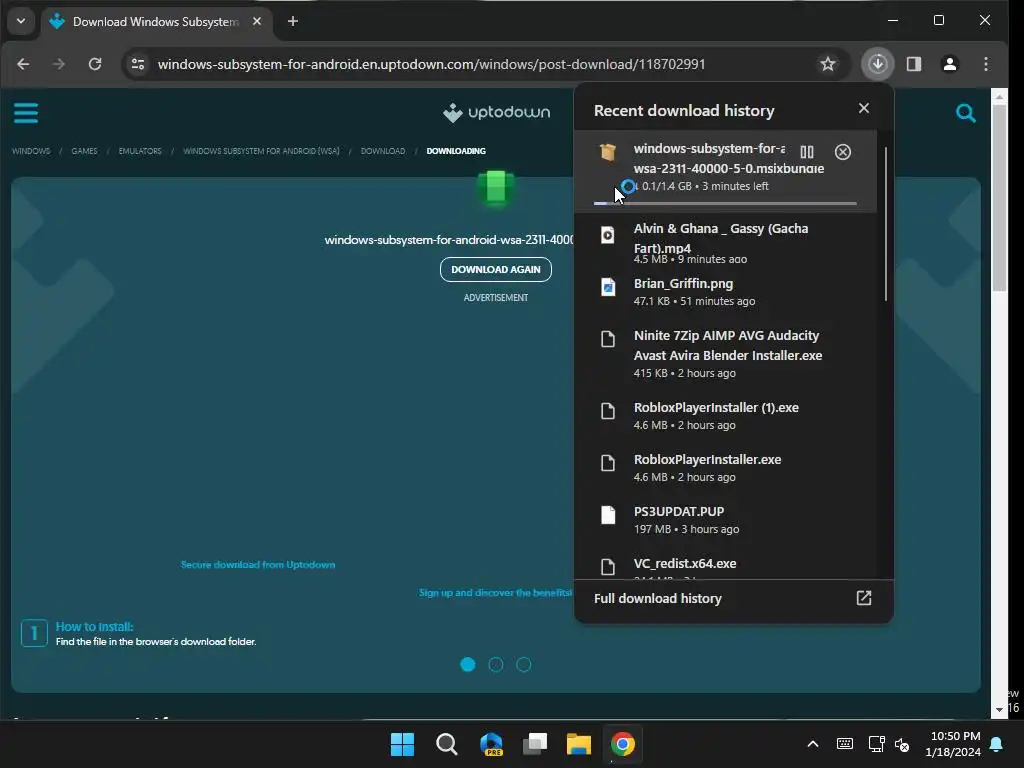
Task: Click the page vertical scrollbar thumb
Action: [x=999, y=198]
